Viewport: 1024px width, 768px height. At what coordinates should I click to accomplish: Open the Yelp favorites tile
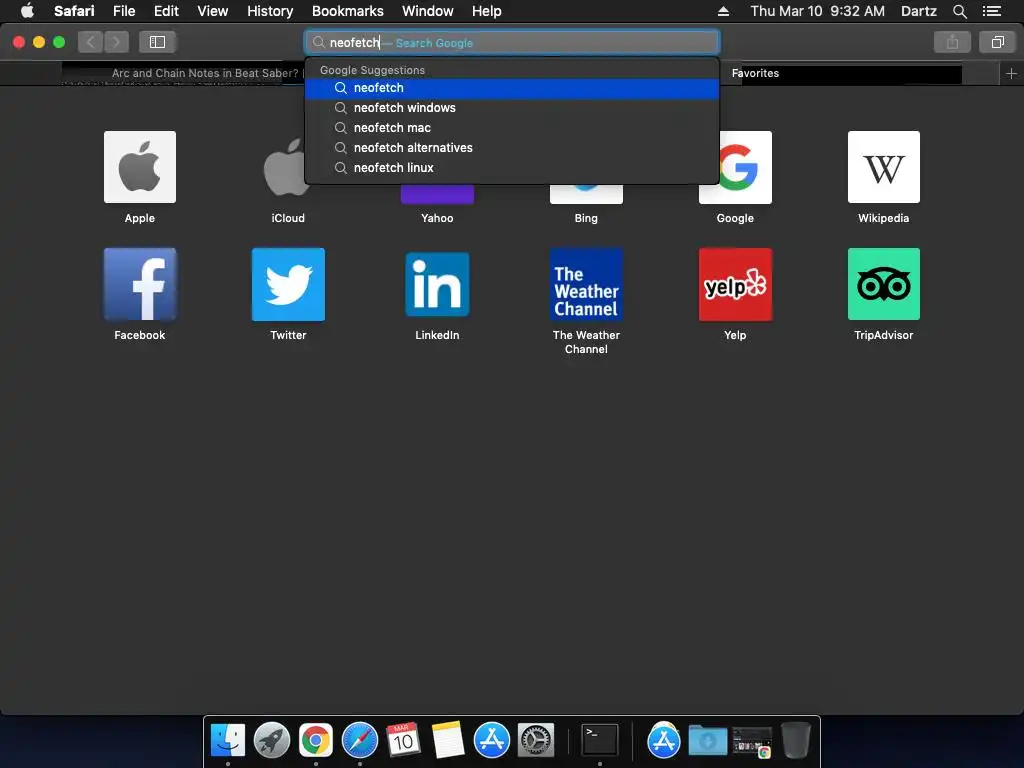(735, 284)
